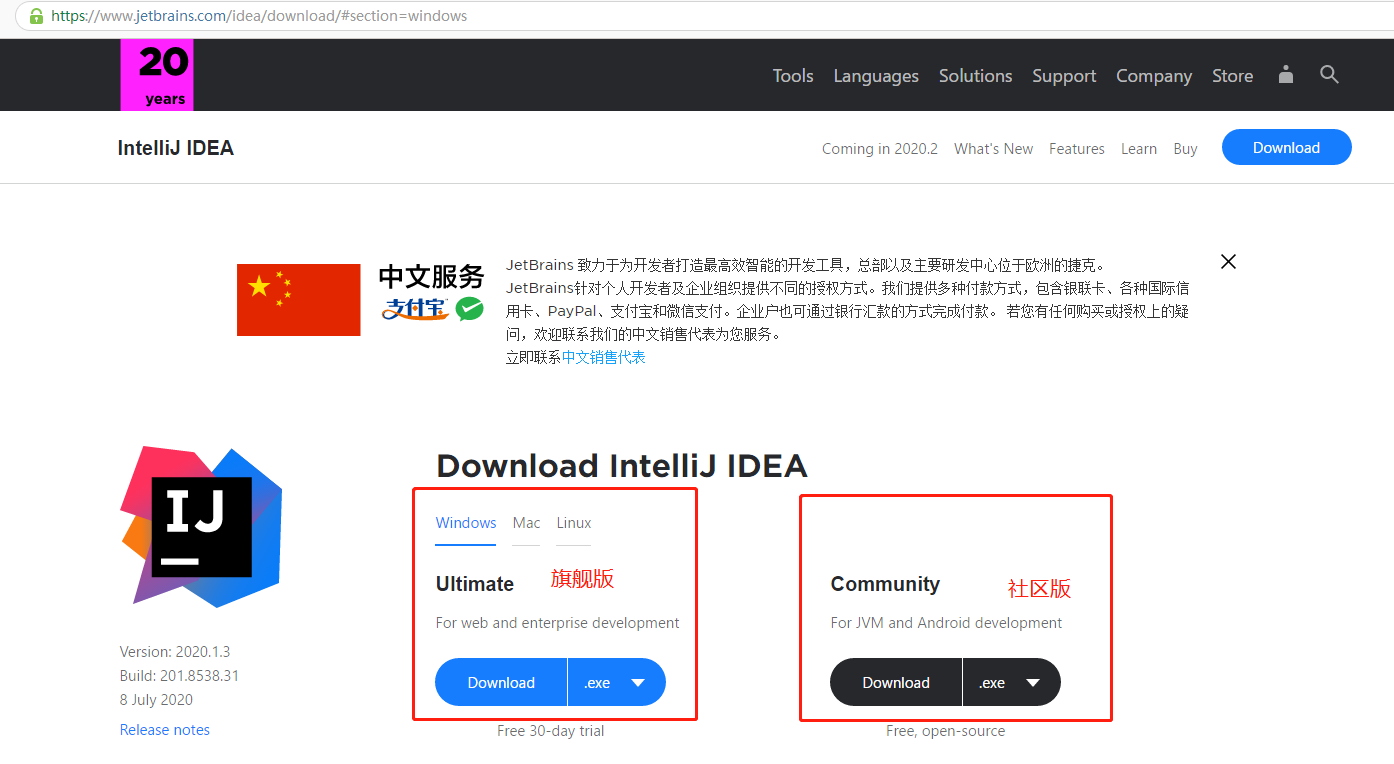Open the Solutions navigation dropdown

click(975, 75)
